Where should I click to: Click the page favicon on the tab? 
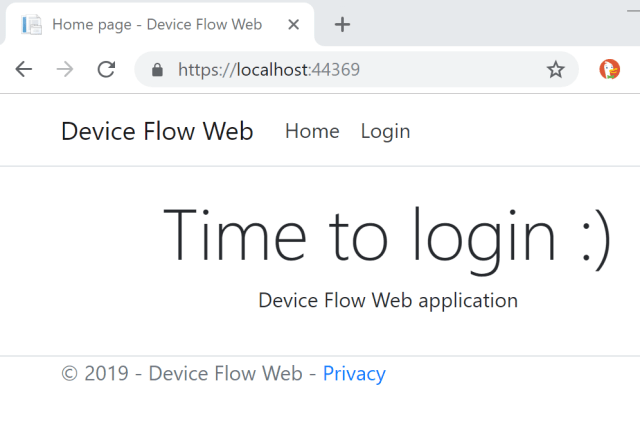click(32, 24)
